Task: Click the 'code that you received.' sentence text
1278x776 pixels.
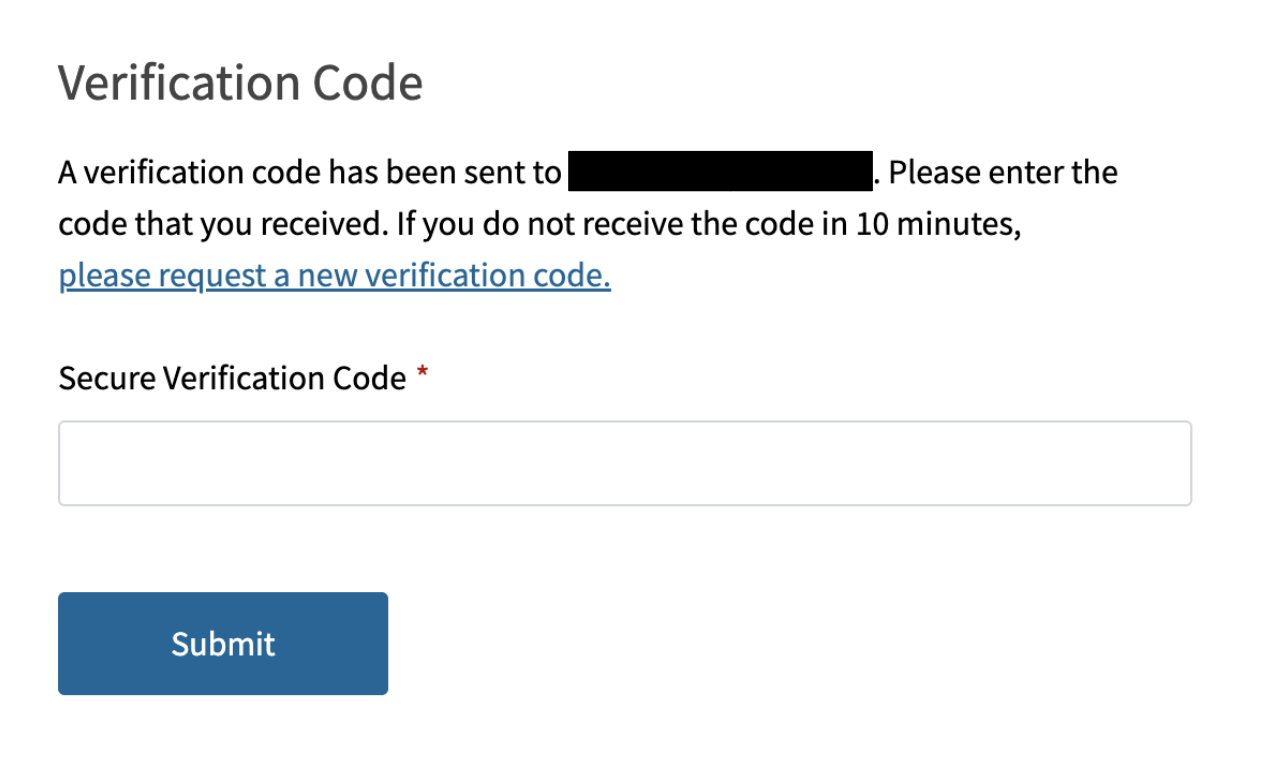Action: click(x=222, y=224)
